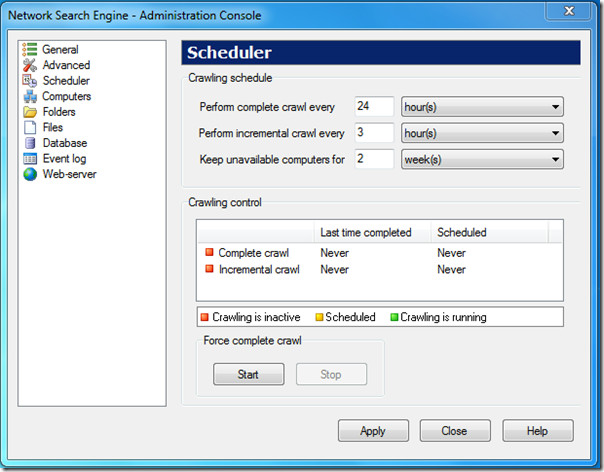Close the Administration Console dialog
This screenshot has width=604, height=472.
click(x=455, y=431)
